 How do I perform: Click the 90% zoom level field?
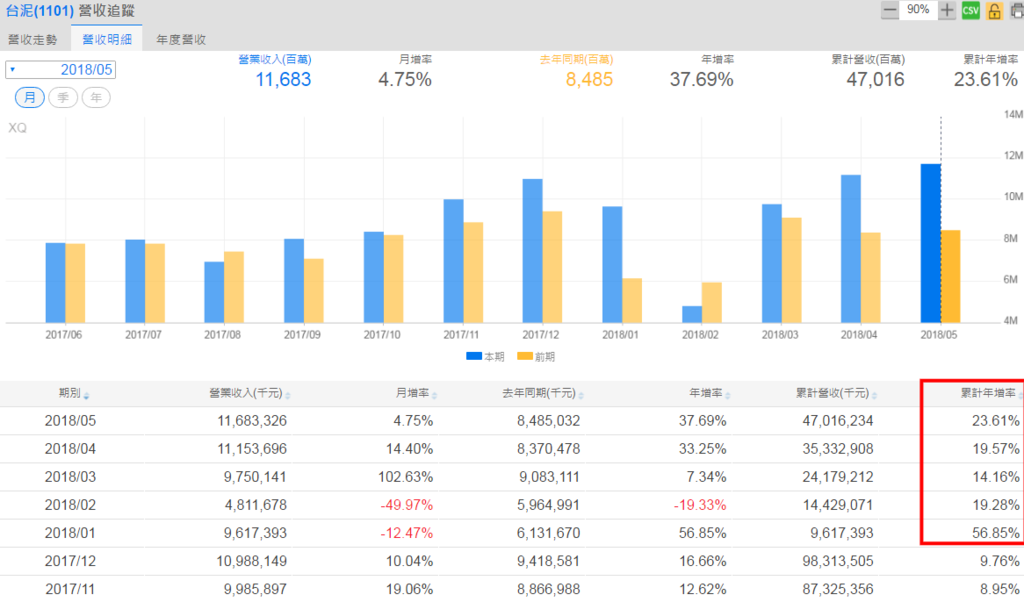[x=918, y=10]
